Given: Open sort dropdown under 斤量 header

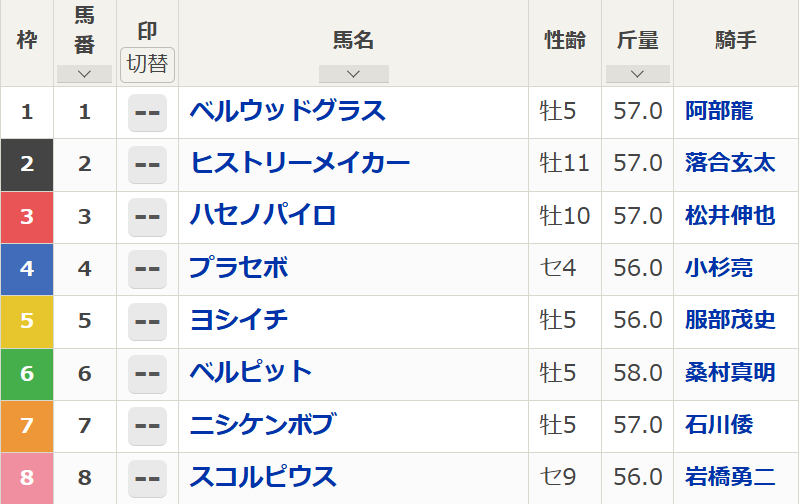Looking at the screenshot, I should (637, 74).
